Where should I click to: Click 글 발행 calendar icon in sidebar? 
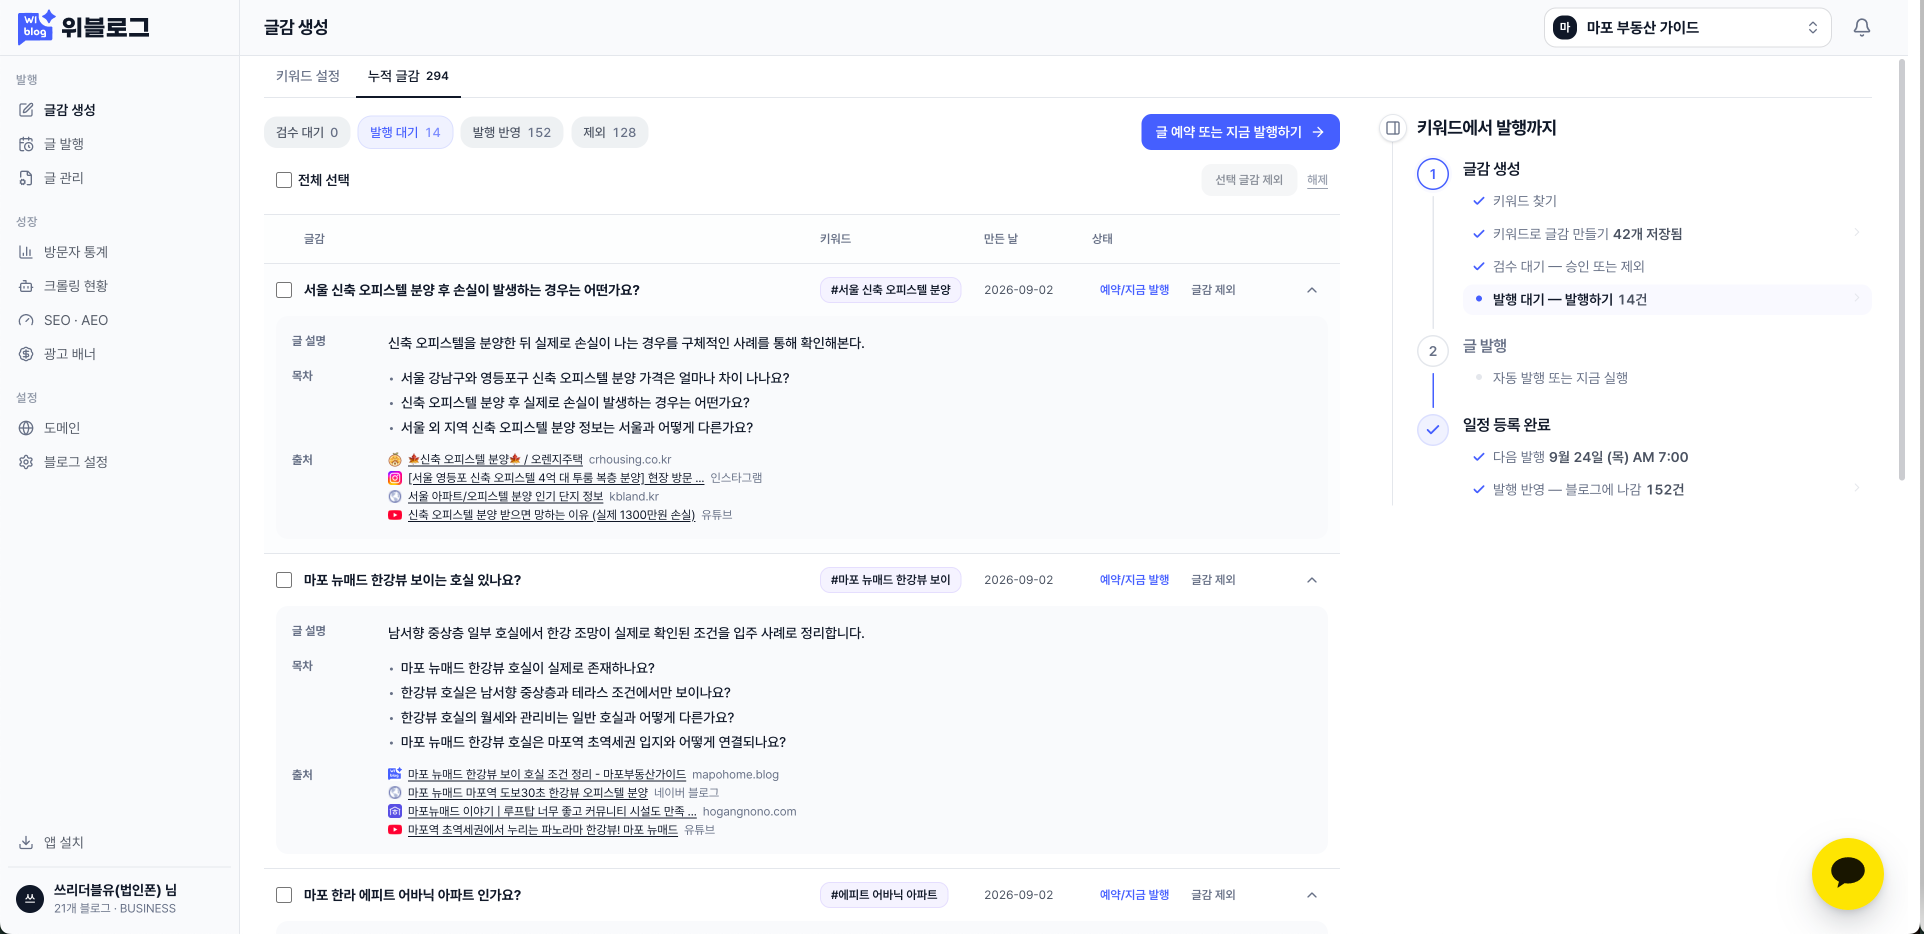pyautogui.click(x=26, y=144)
